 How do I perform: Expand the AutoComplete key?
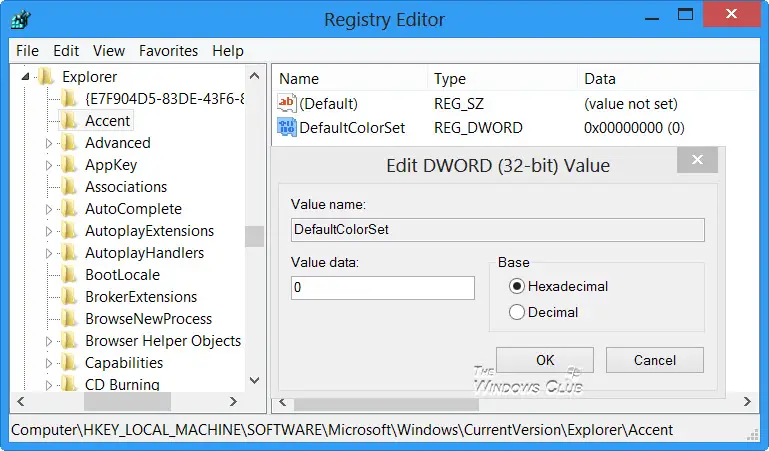(49, 209)
